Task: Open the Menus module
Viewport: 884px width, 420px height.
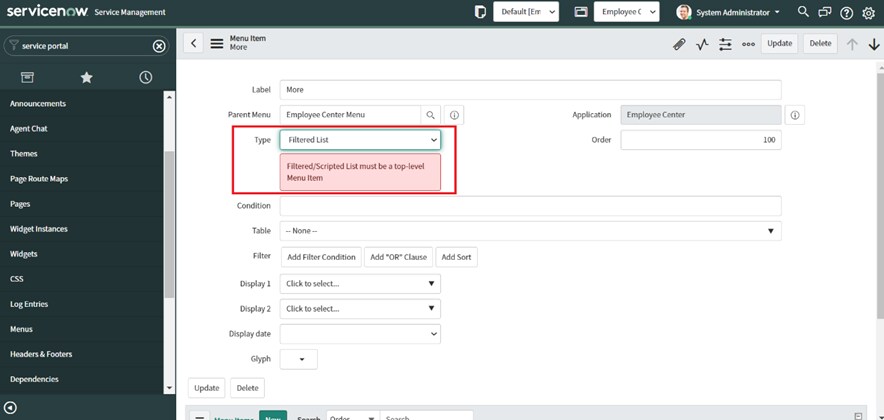Action: [x=21, y=329]
